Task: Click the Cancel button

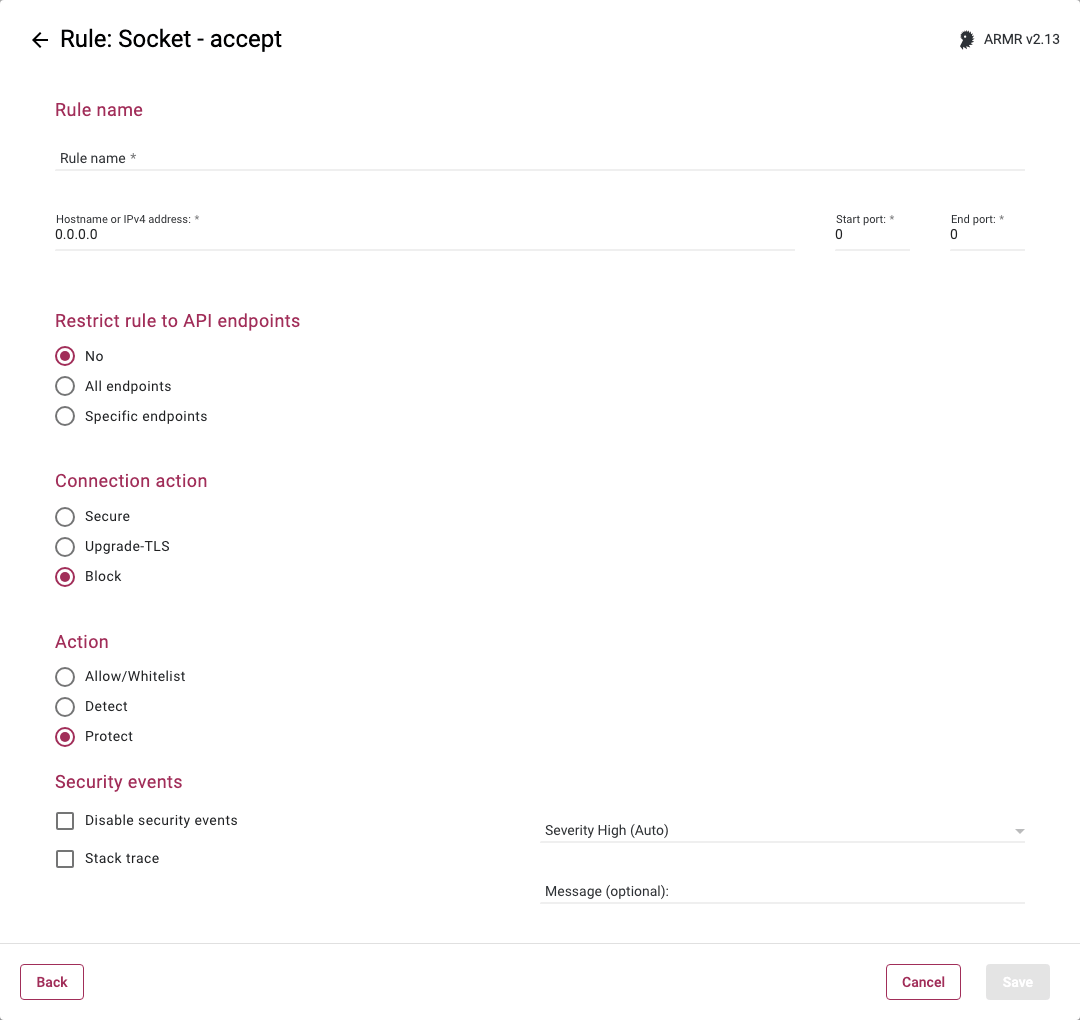Action: pos(923,981)
